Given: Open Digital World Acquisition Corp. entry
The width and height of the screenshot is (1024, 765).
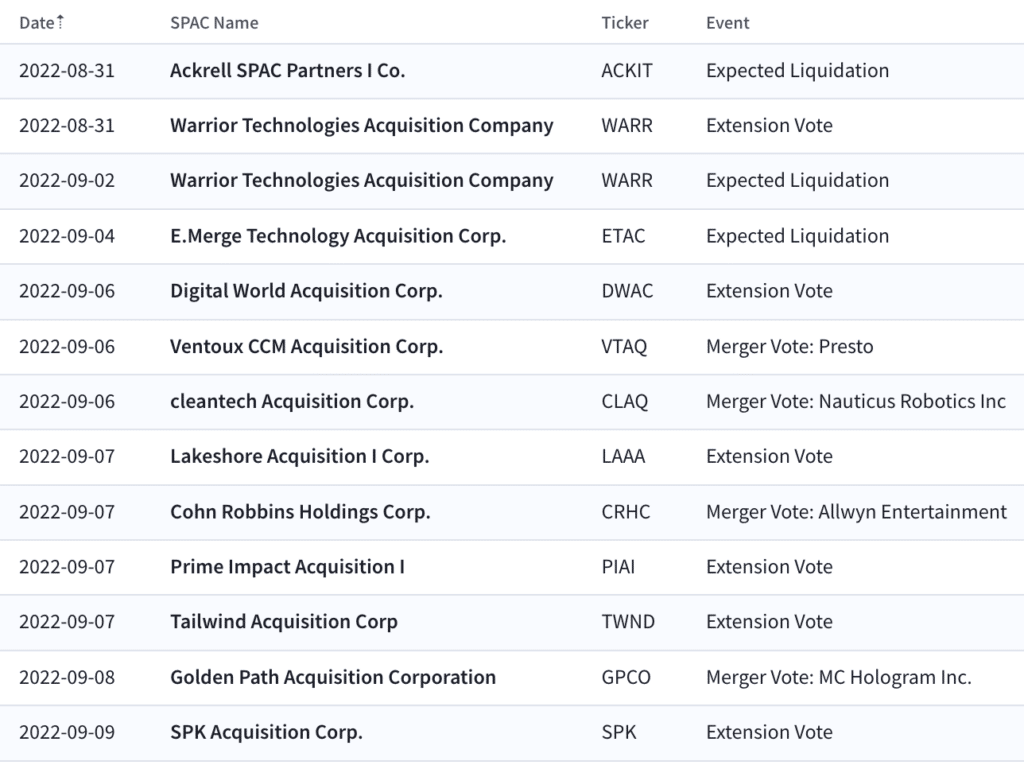Looking at the screenshot, I should coord(306,291).
